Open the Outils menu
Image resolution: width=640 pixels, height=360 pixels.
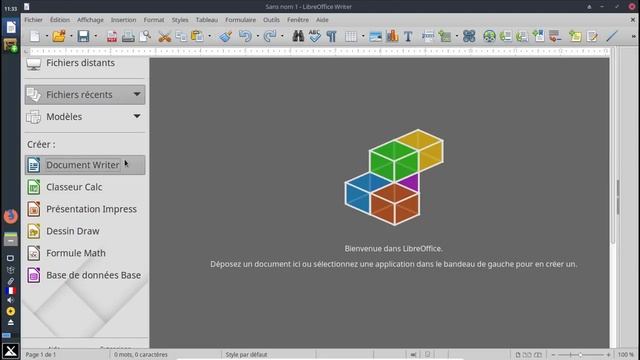click(x=271, y=20)
